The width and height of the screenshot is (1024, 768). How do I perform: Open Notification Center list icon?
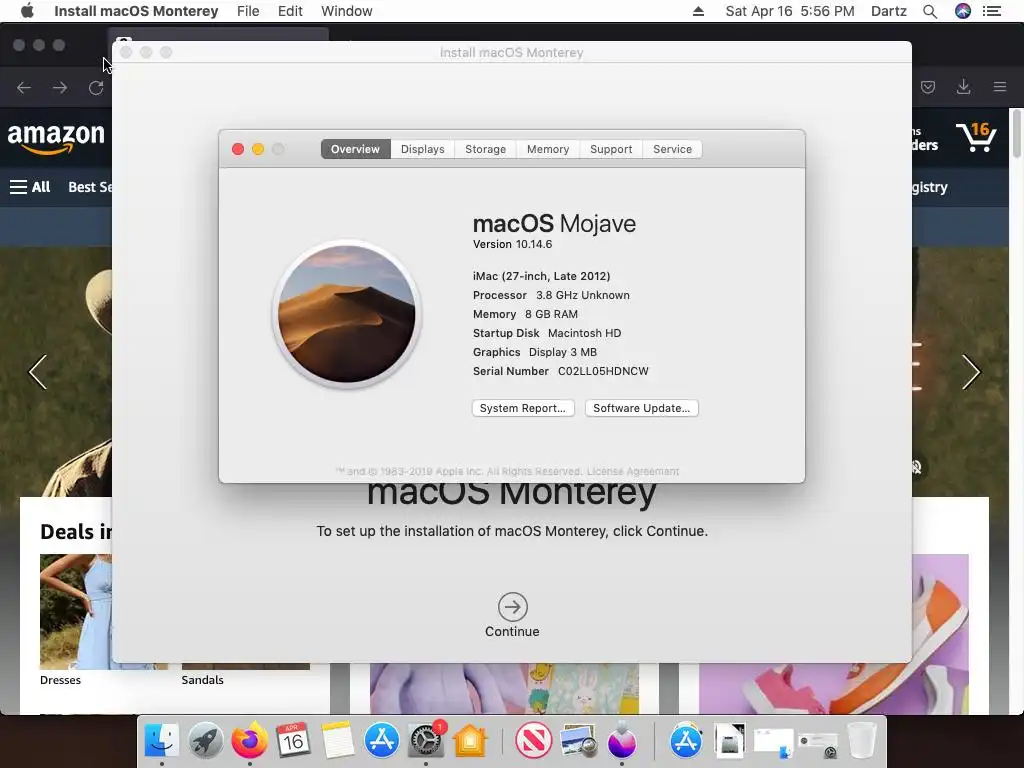(x=992, y=11)
